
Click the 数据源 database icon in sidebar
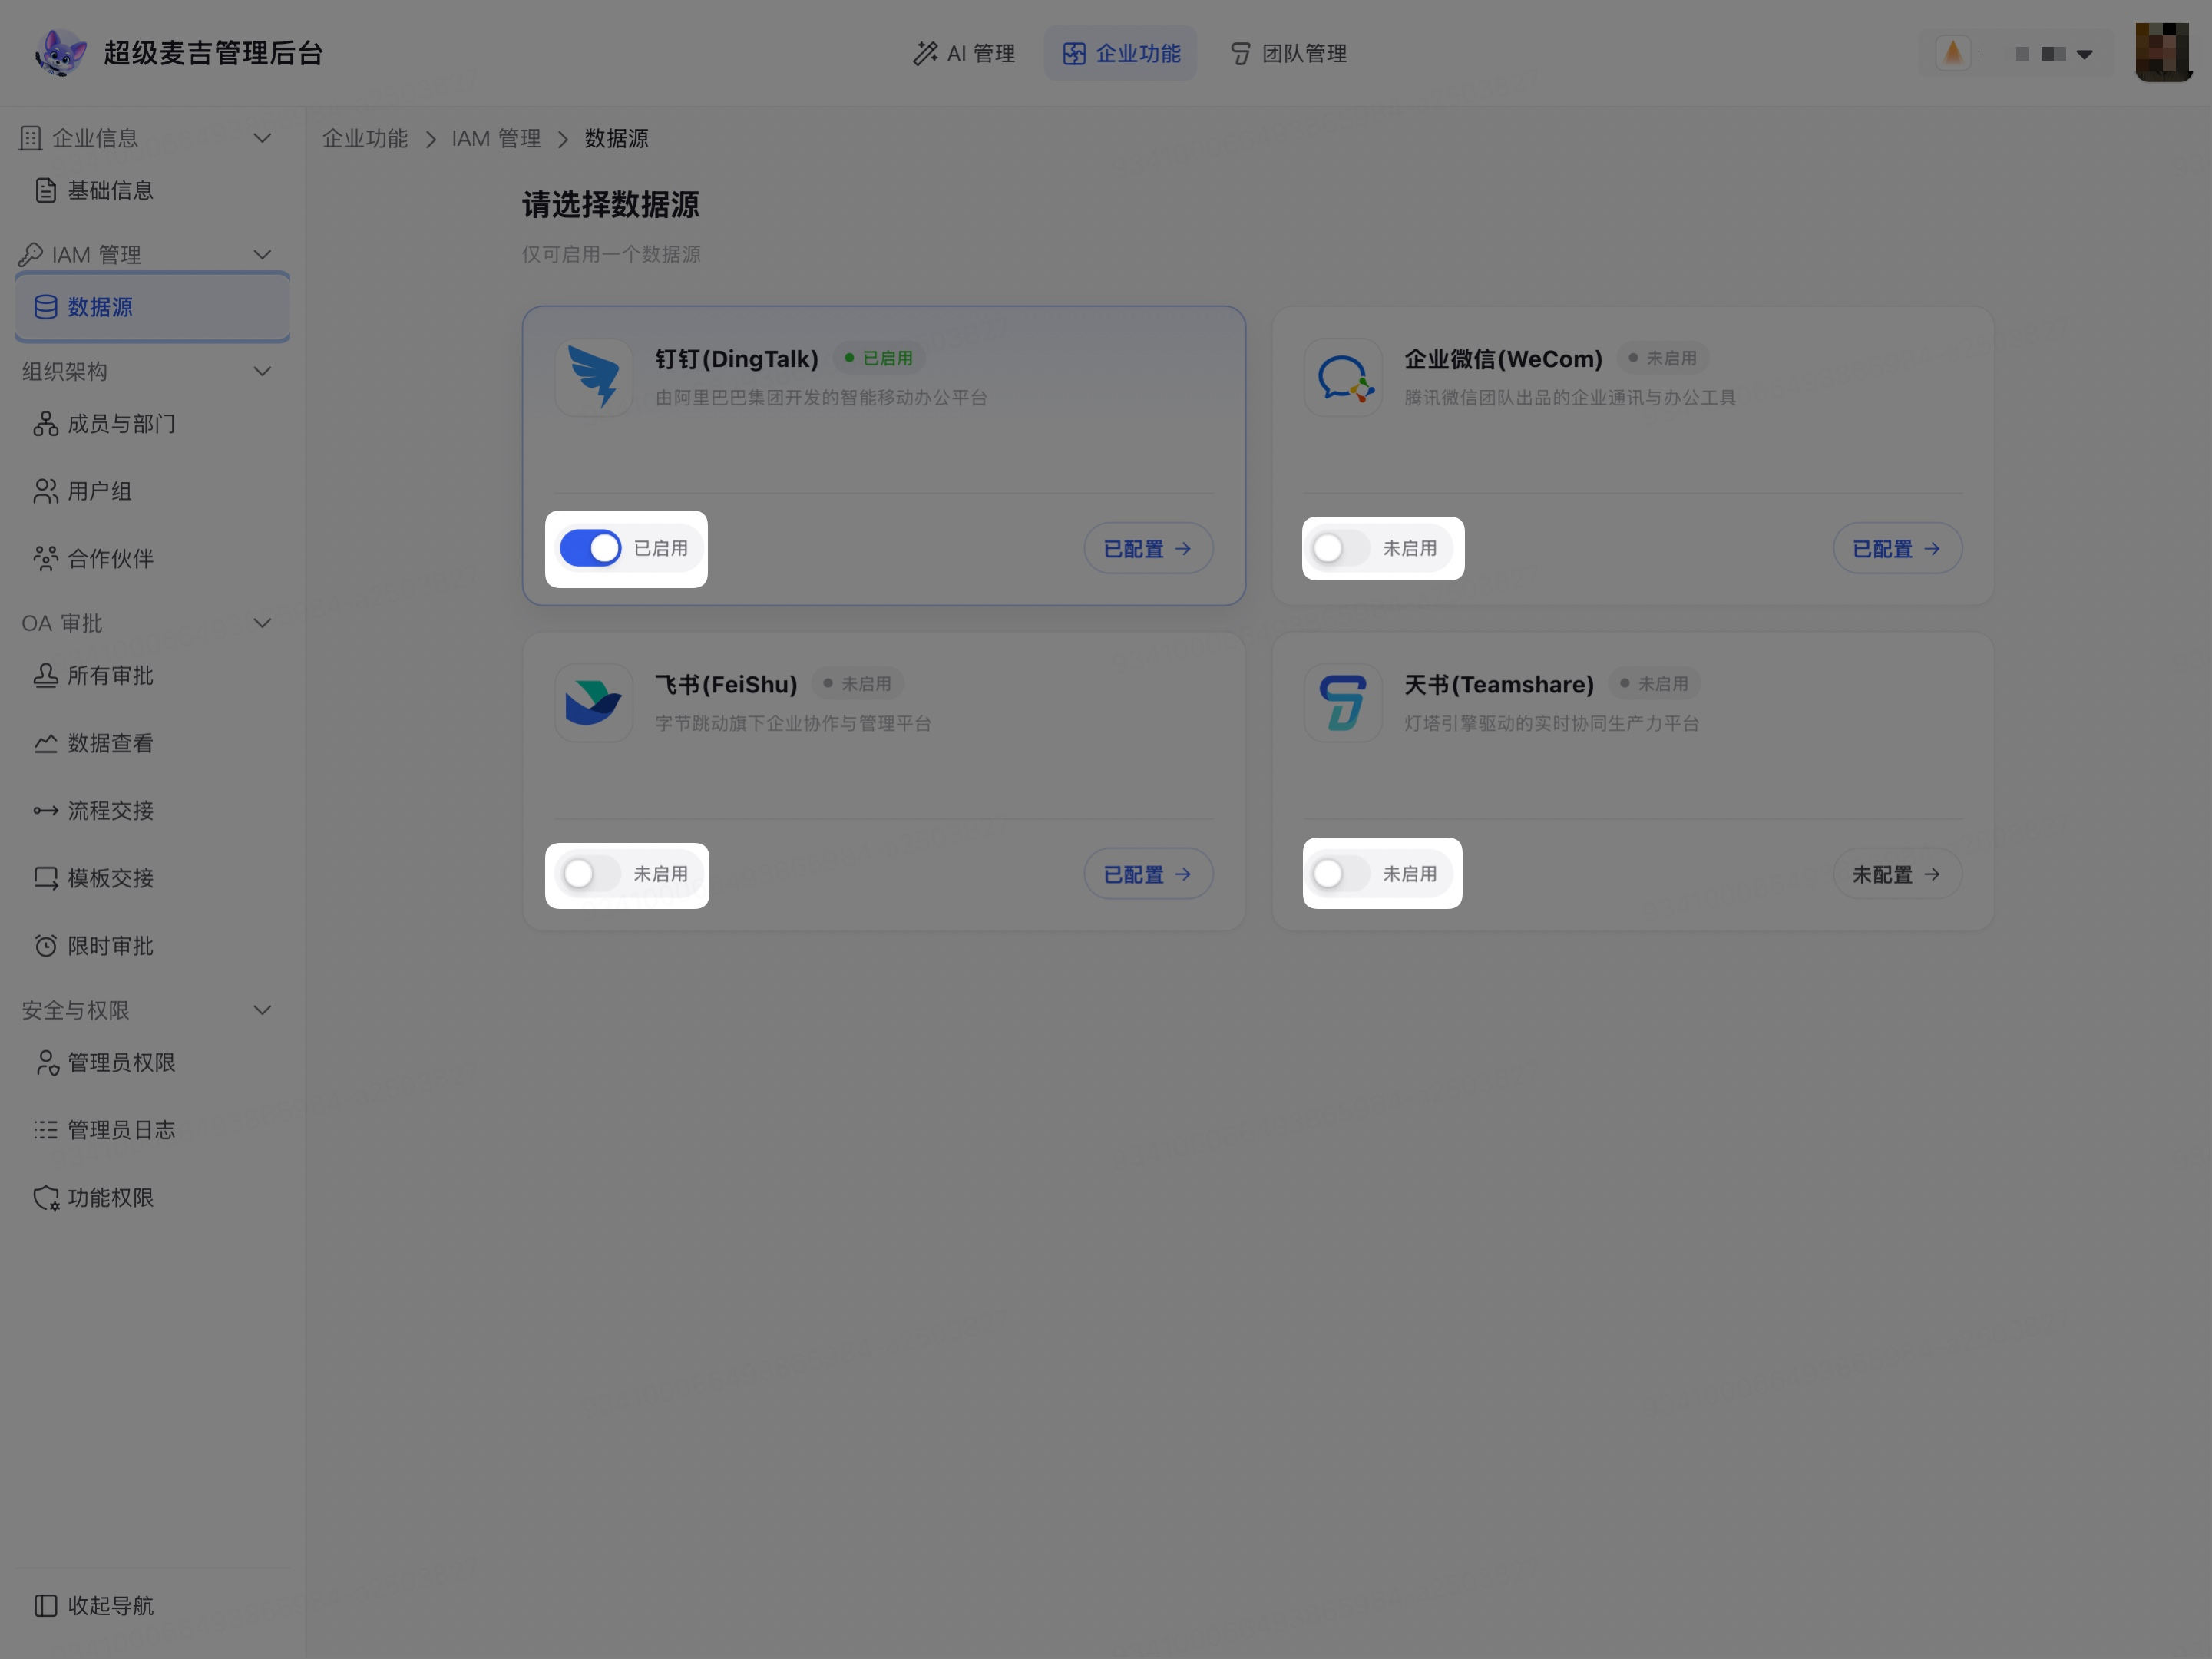(46, 307)
